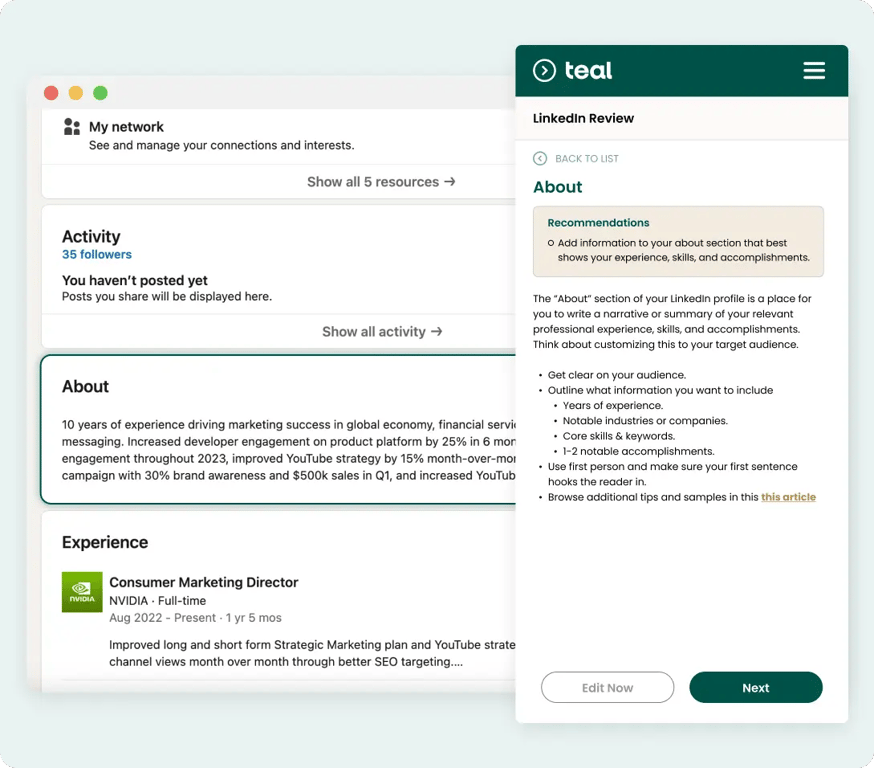Click the teal wordmark text
Image resolution: width=874 pixels, height=768 pixels.
[588, 71]
